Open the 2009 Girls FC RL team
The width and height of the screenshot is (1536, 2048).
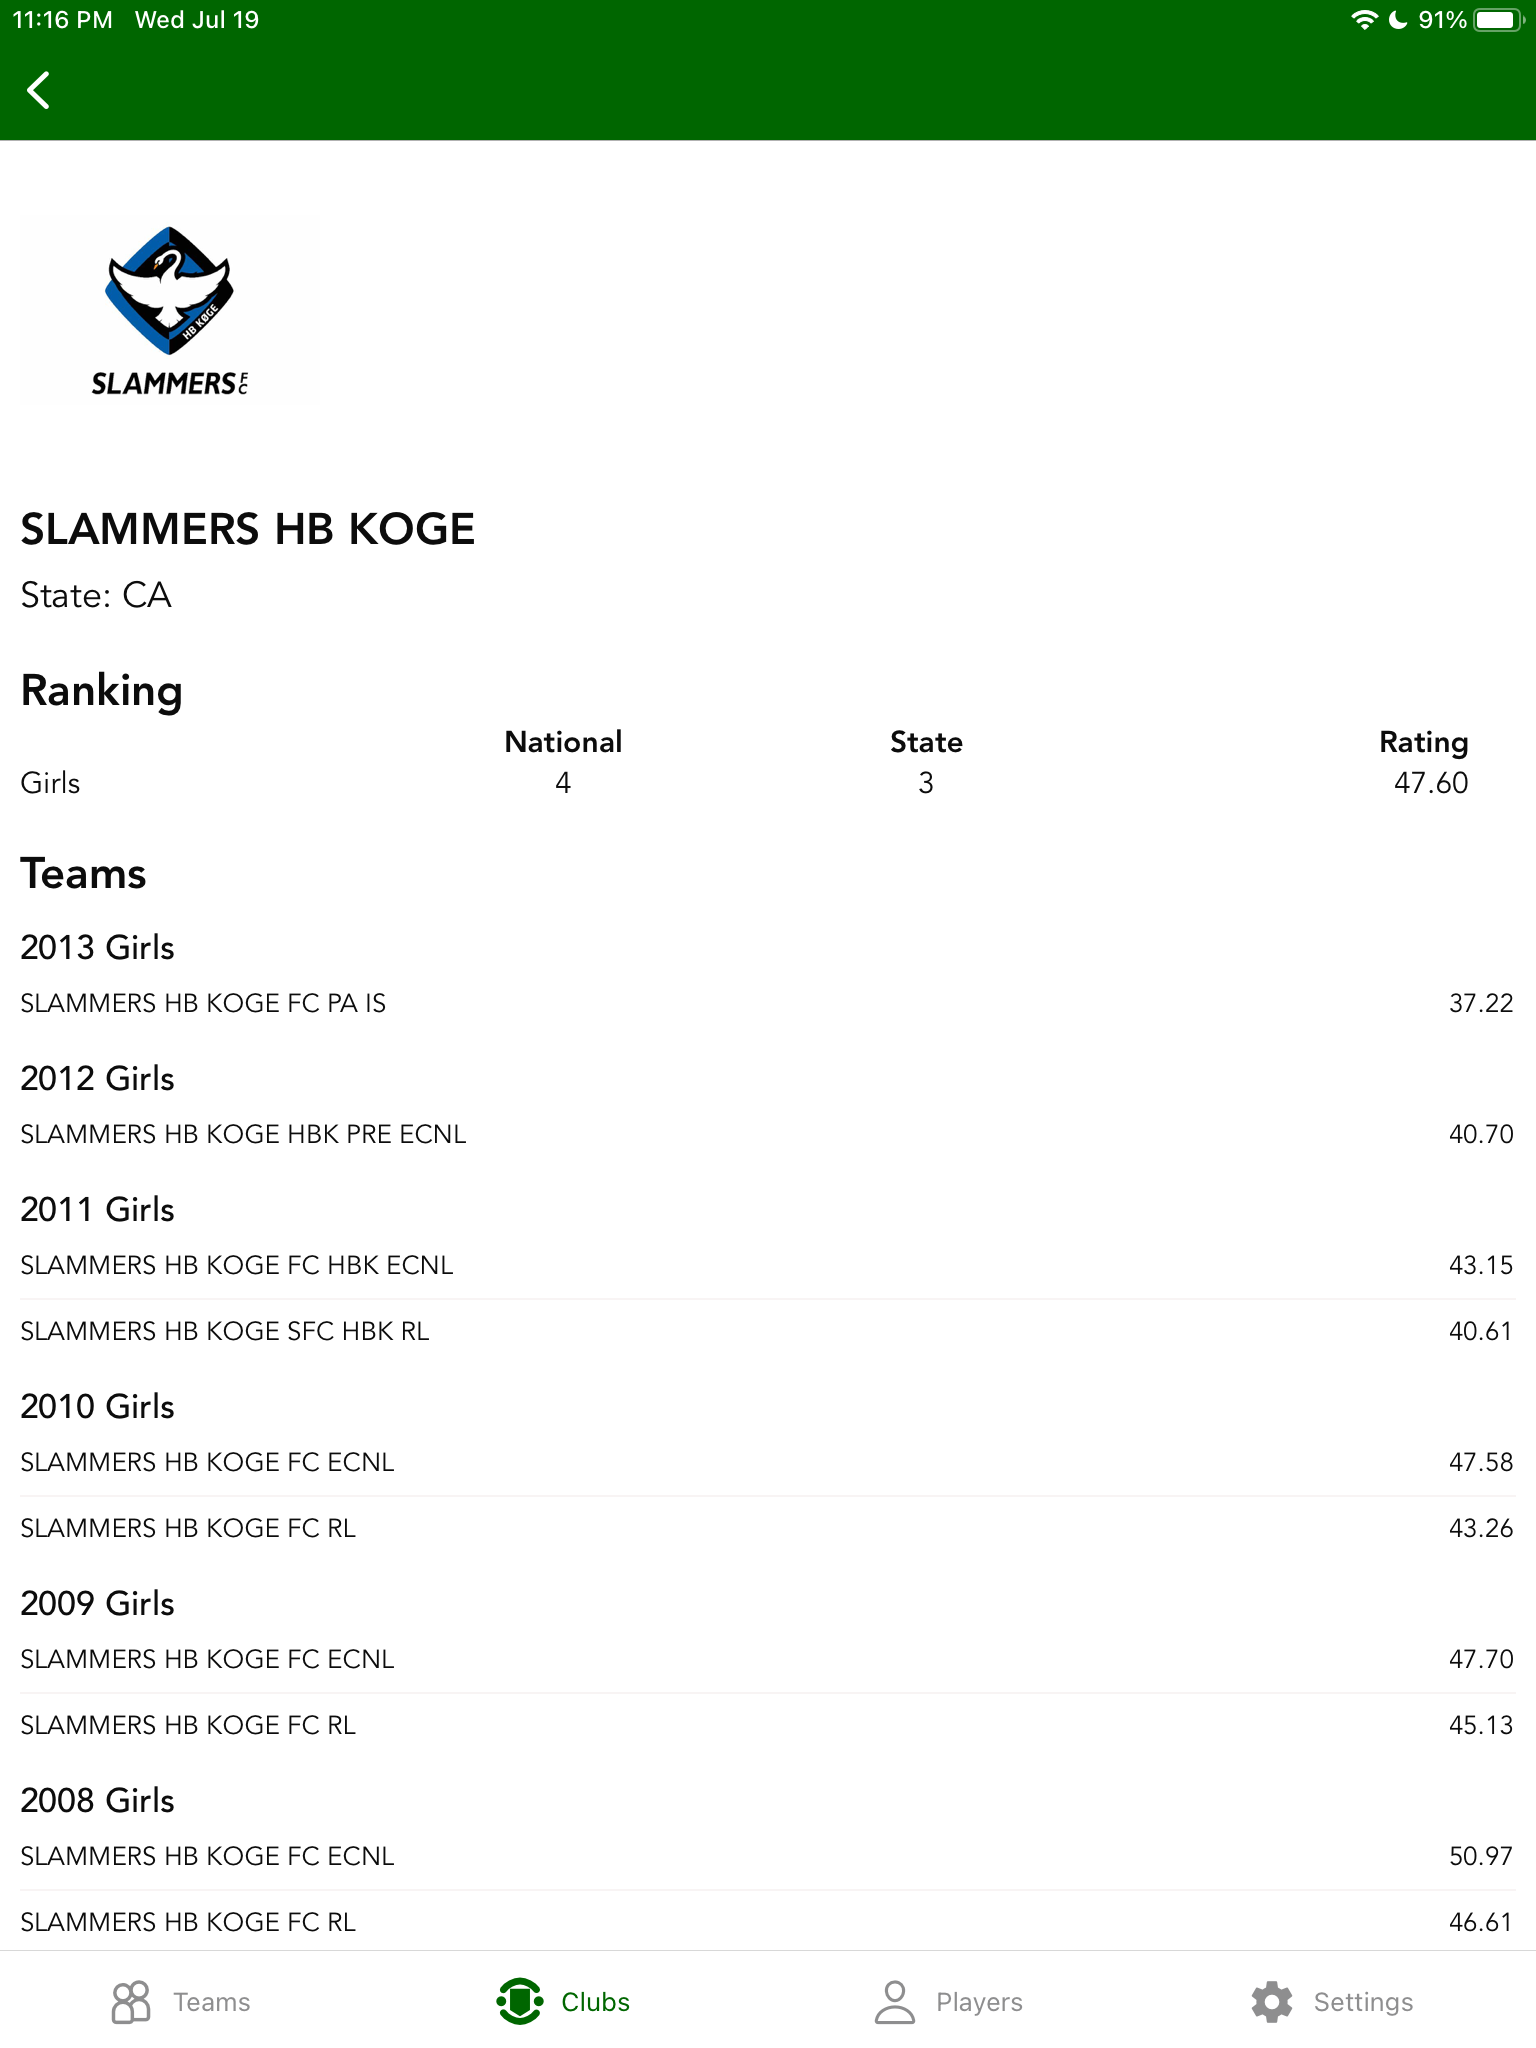point(188,1725)
